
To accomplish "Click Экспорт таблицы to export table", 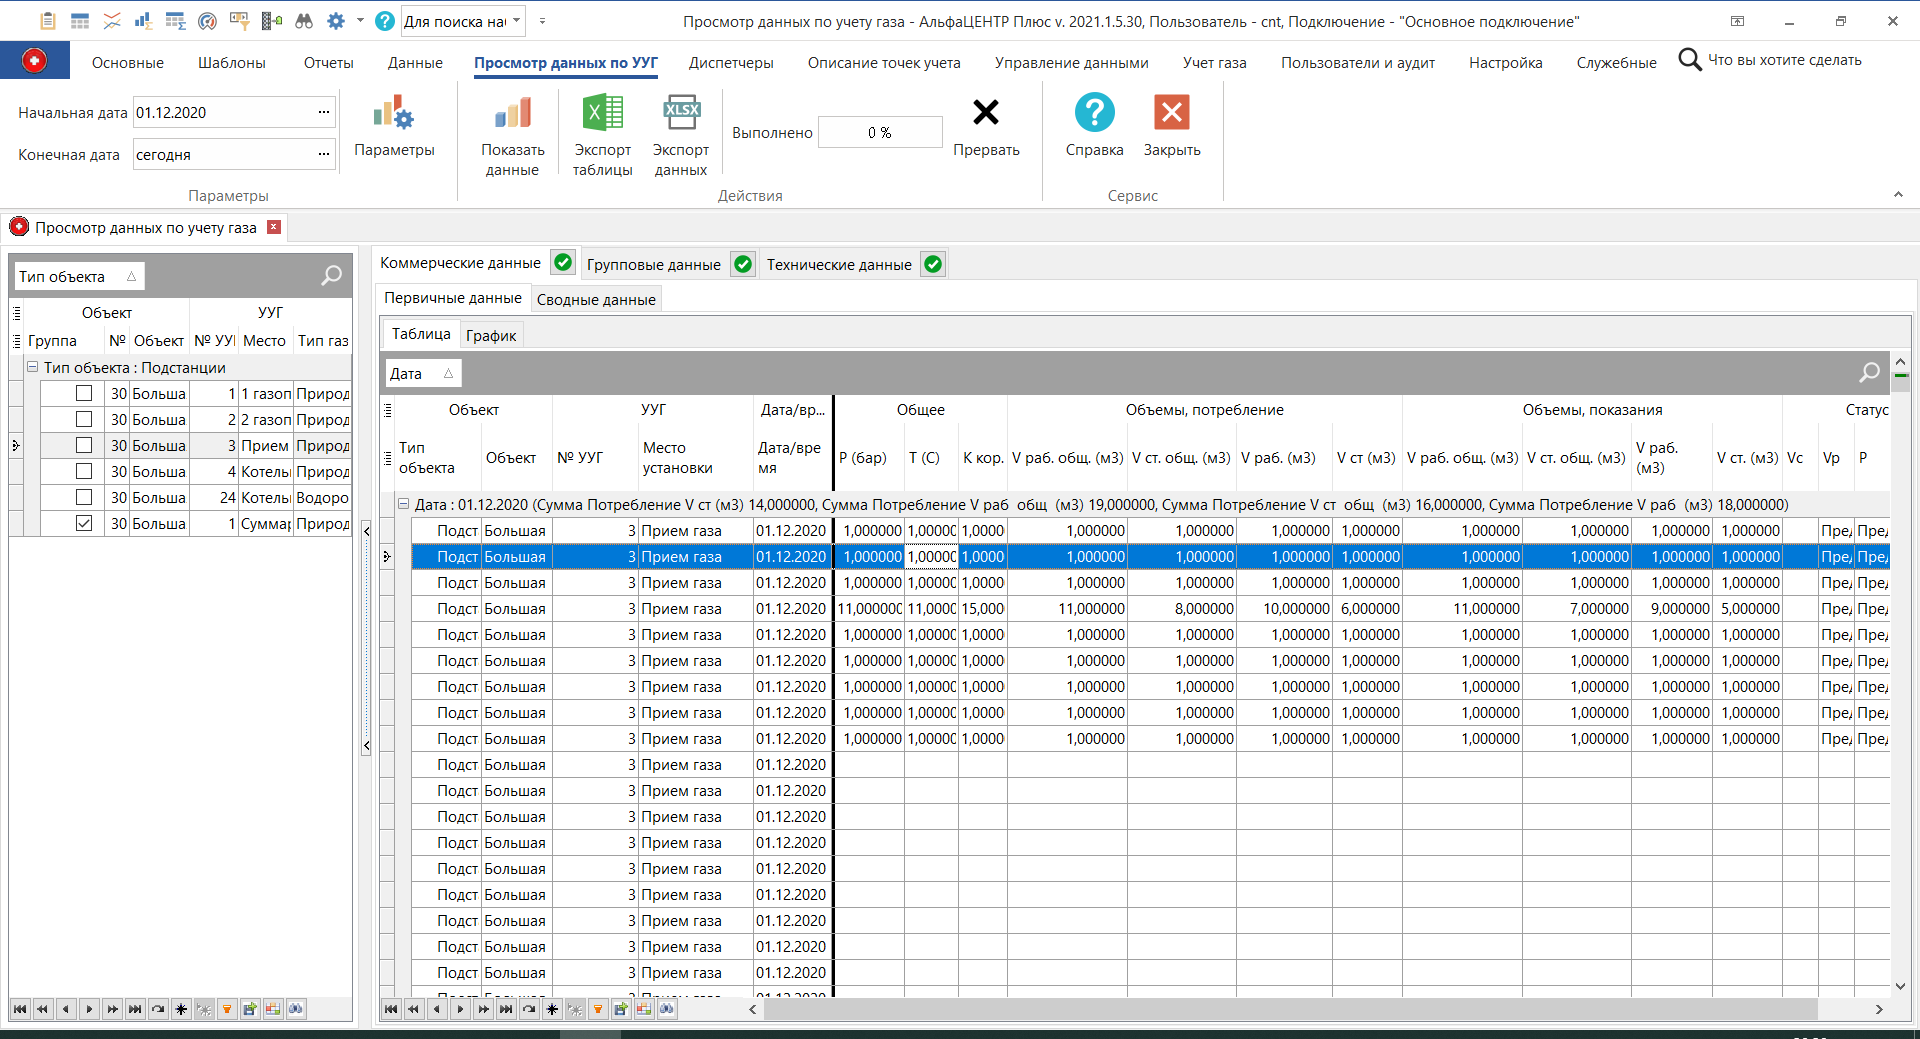I will coord(601,133).
